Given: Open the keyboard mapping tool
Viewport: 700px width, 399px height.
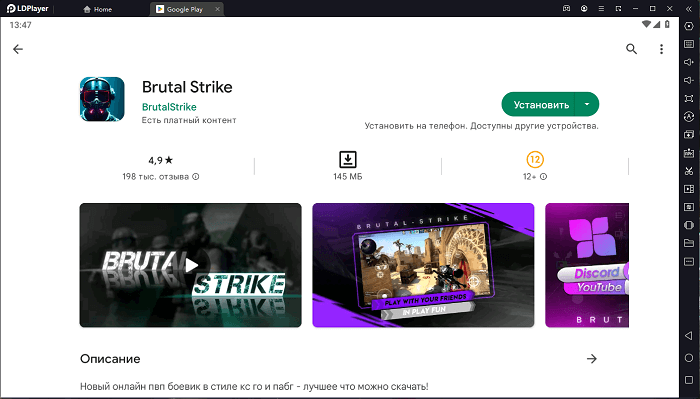Looking at the screenshot, I should point(689,44).
